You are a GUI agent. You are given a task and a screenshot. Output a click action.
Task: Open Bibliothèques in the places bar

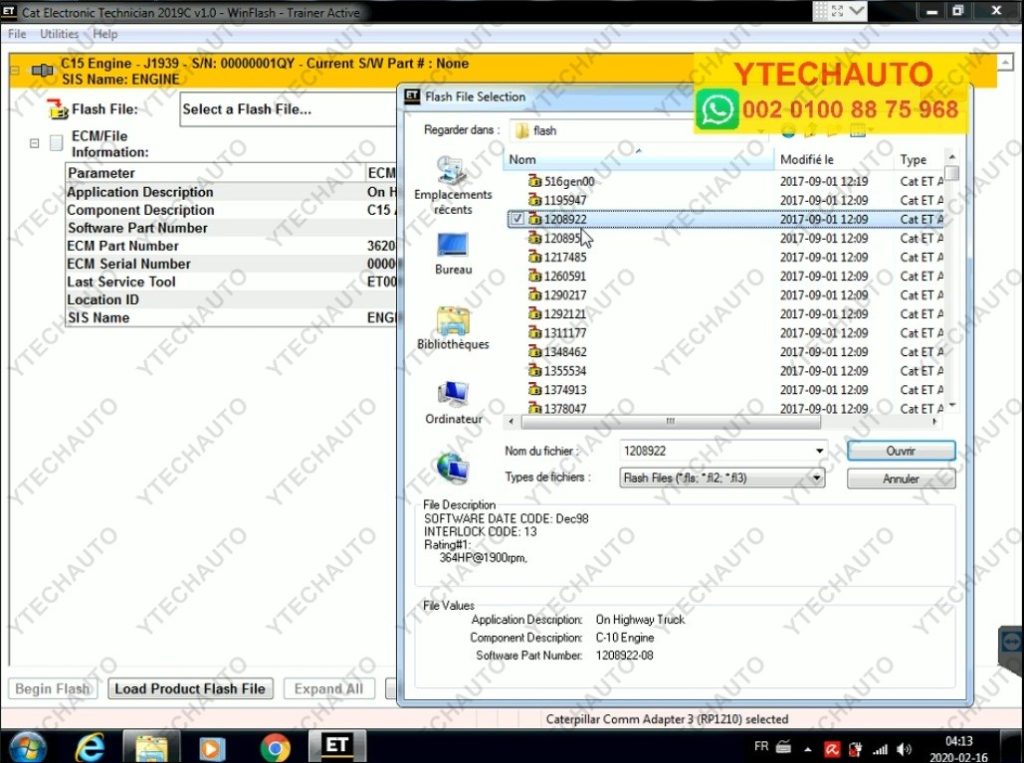click(x=453, y=329)
